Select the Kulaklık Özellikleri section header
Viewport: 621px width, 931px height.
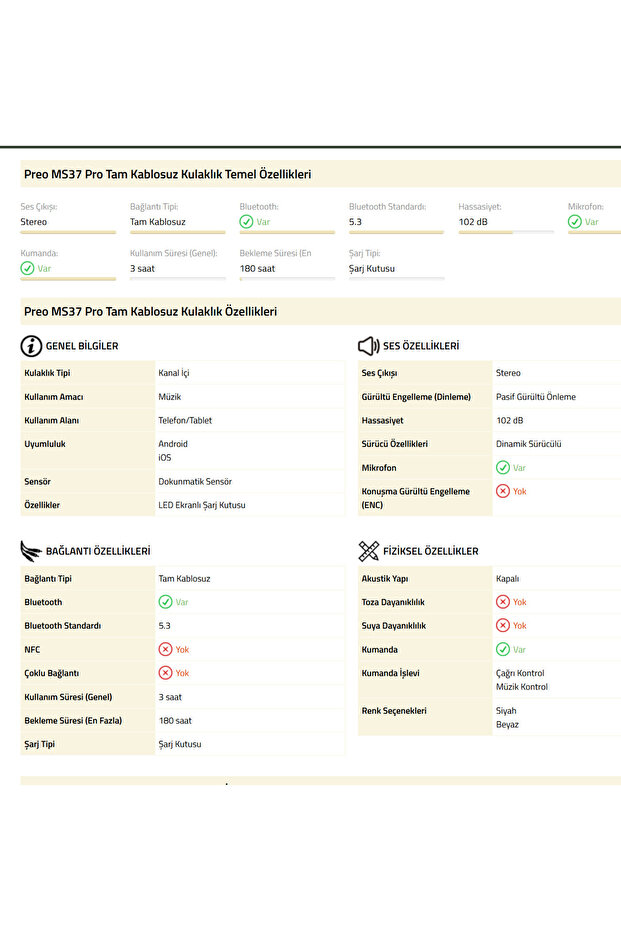[x=150, y=312]
